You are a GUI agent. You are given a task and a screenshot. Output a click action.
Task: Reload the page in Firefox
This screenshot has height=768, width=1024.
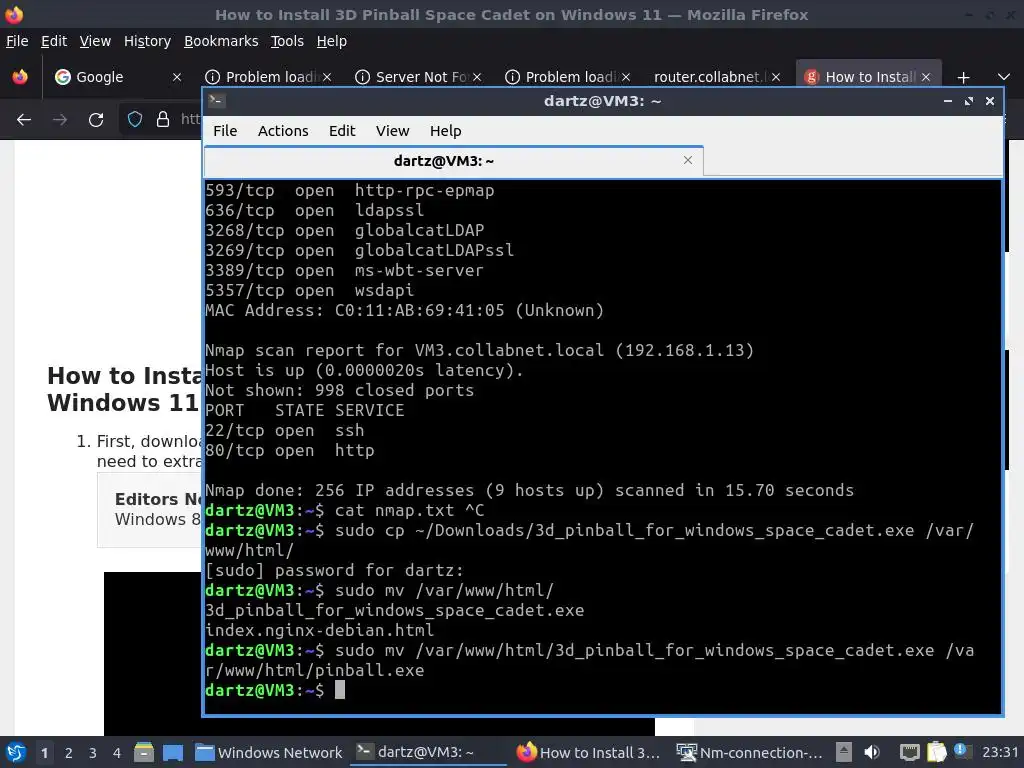[96, 120]
